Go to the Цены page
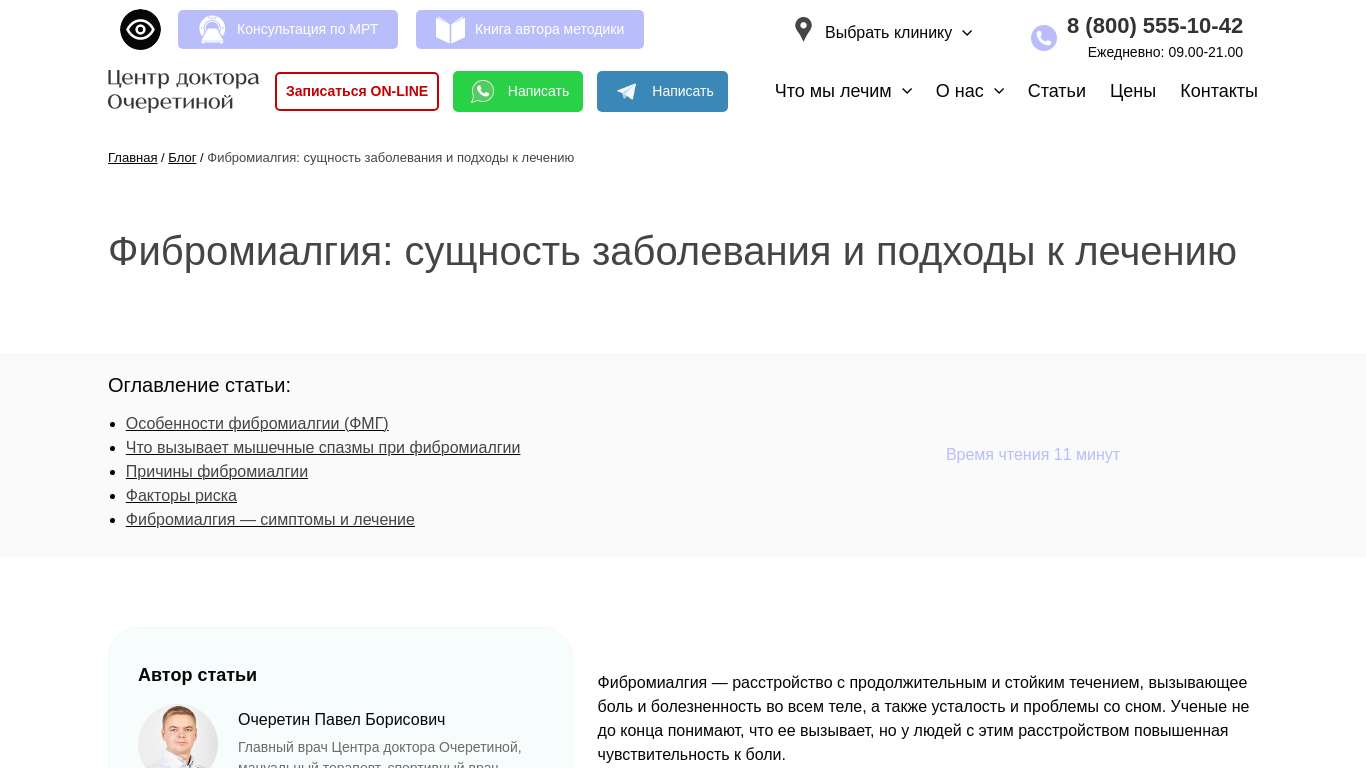Screen dimensions: 1366x768 click(1132, 91)
